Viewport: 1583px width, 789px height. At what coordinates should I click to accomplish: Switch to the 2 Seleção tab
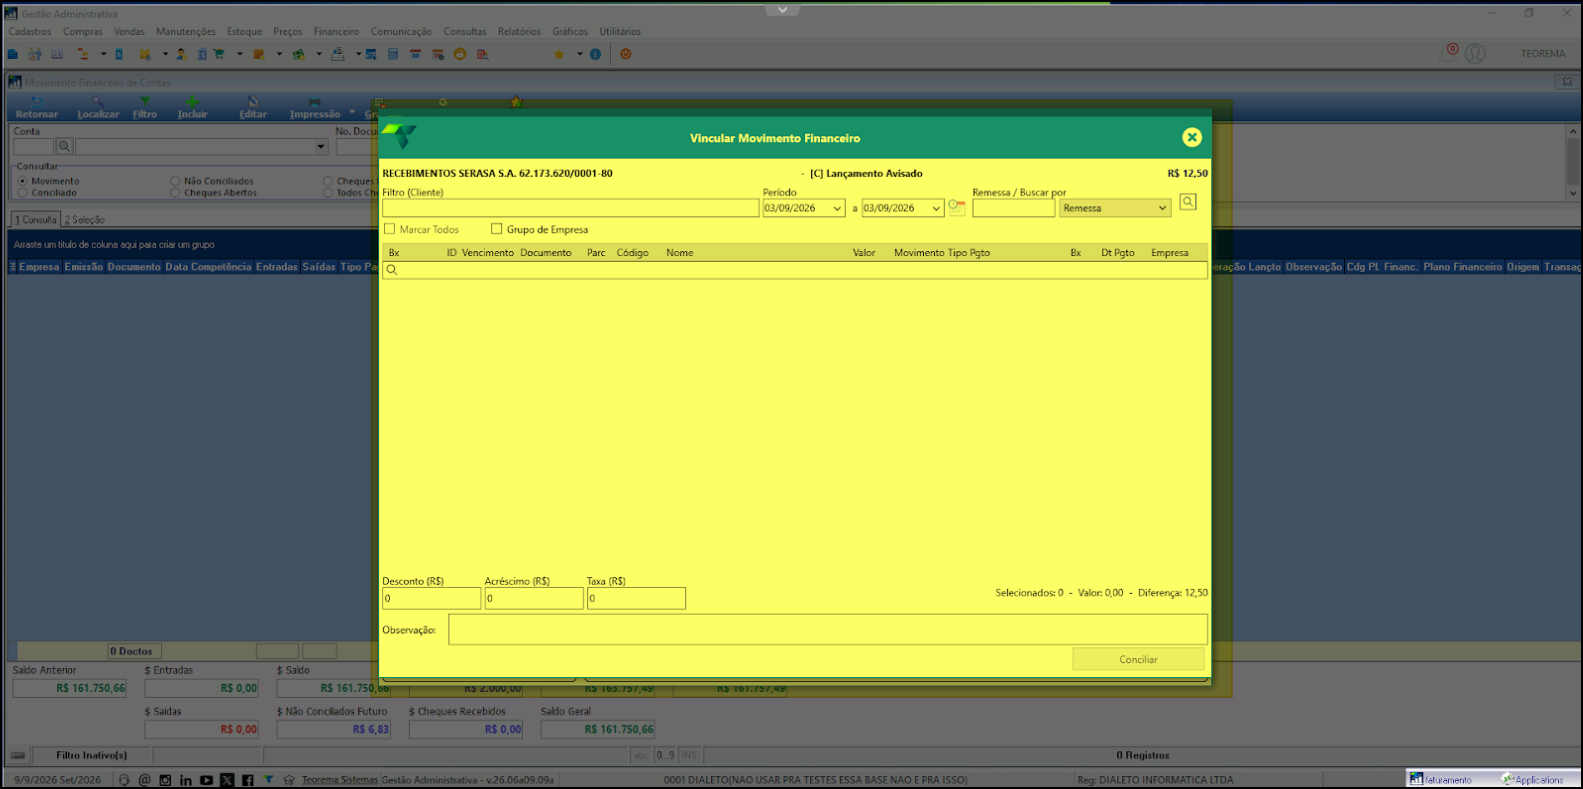[84, 219]
